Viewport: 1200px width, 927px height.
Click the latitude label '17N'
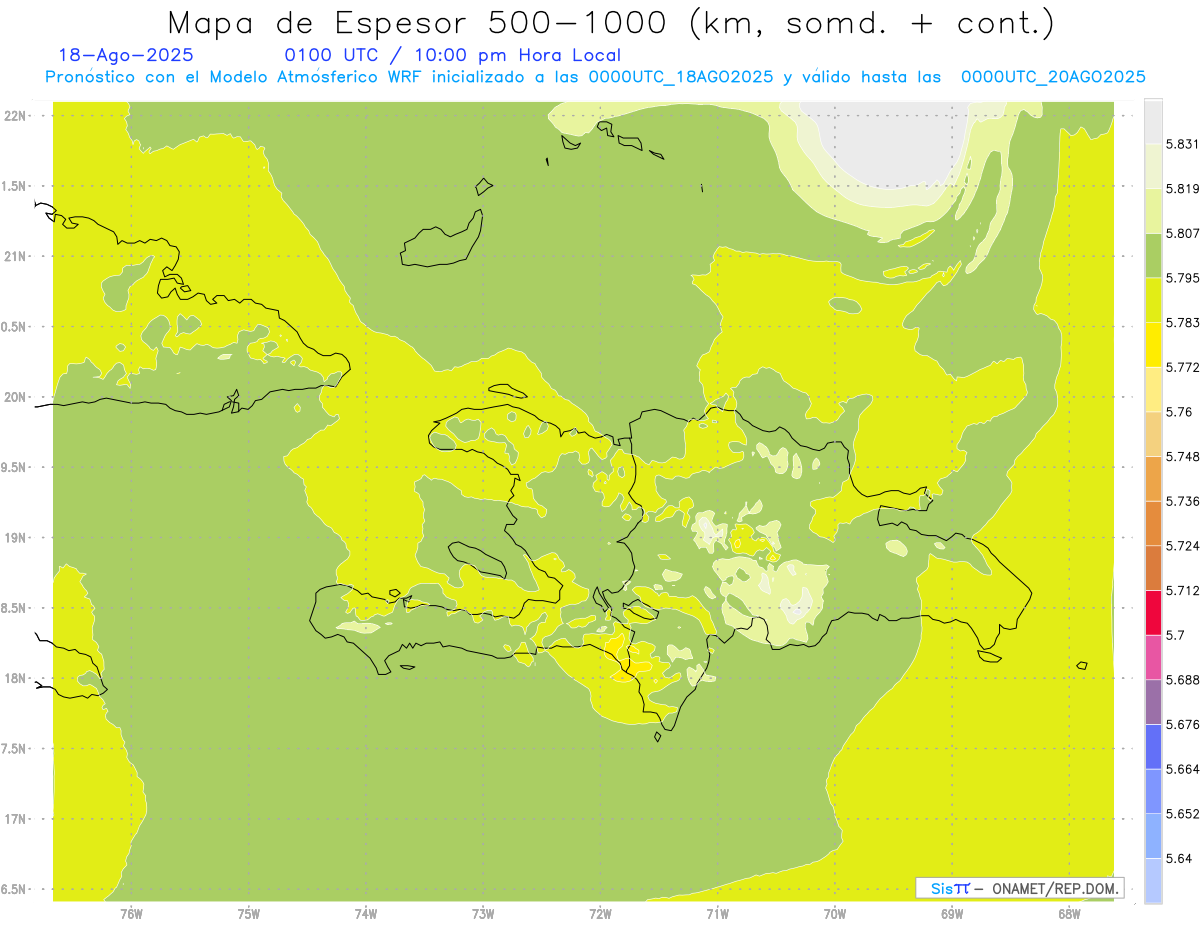click(16, 819)
